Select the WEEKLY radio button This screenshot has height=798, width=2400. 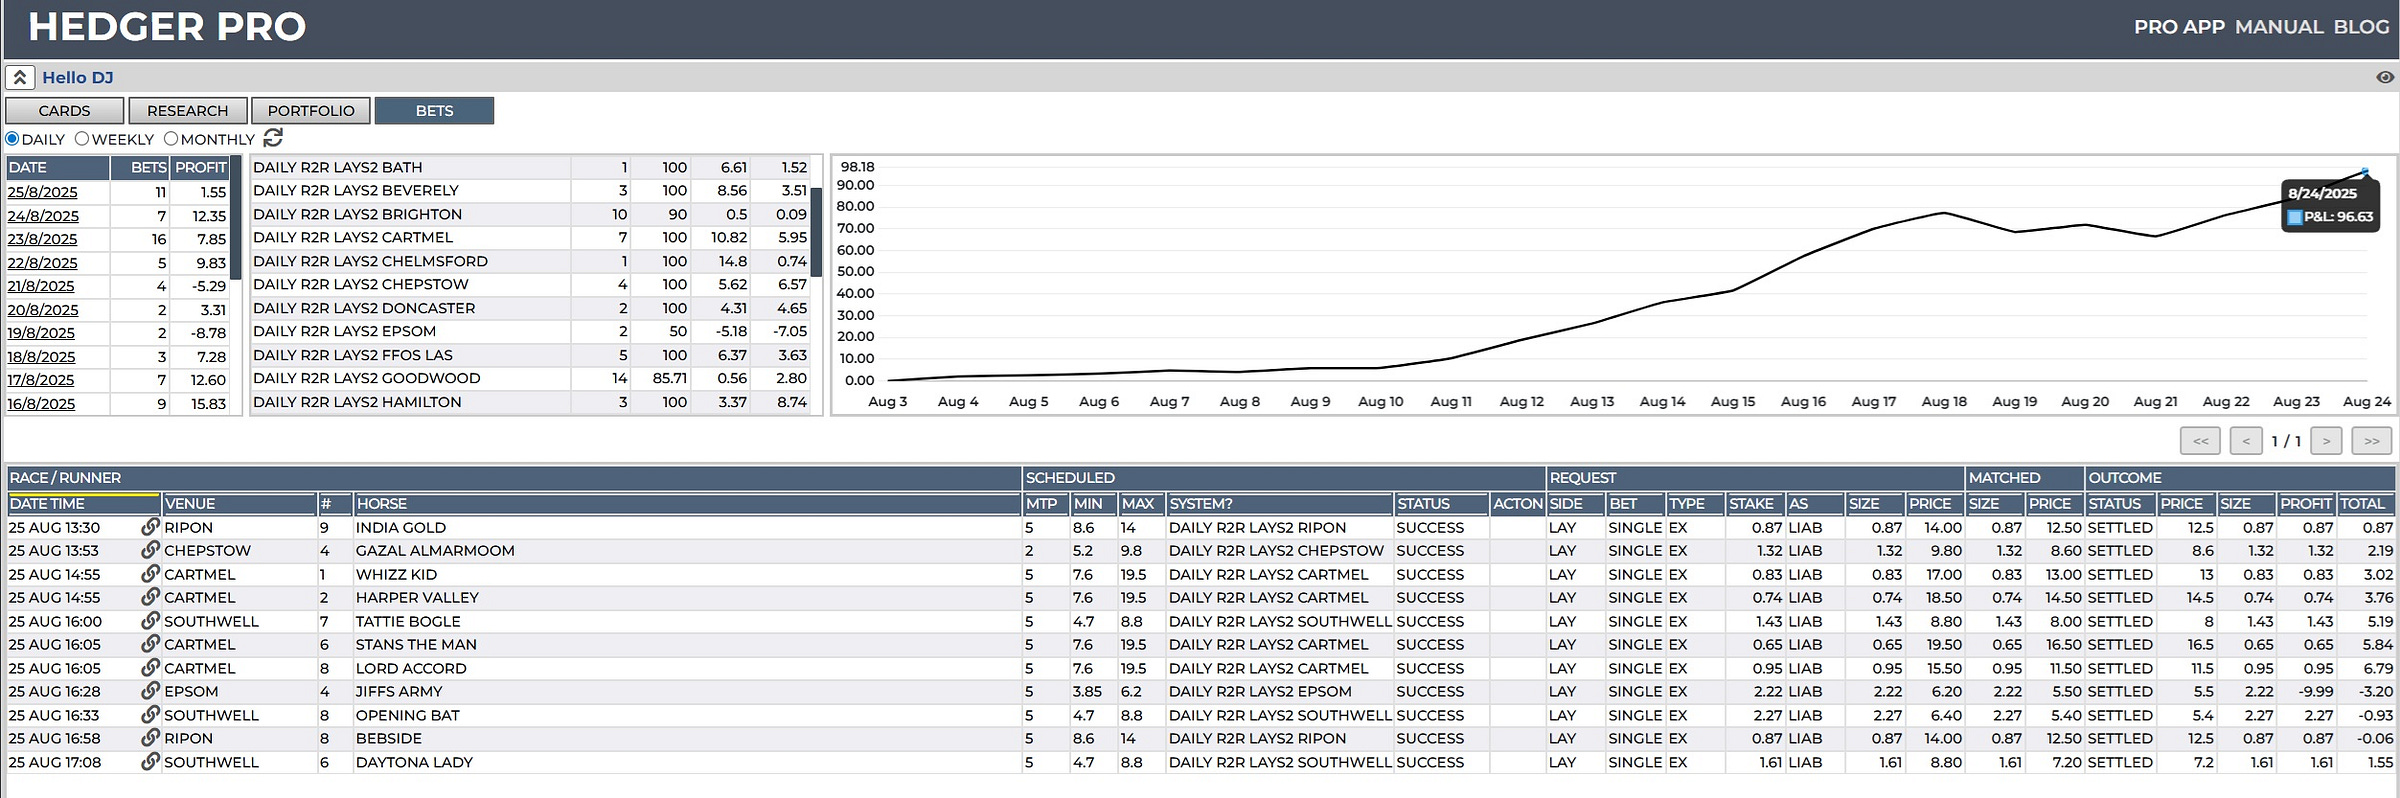[x=82, y=139]
